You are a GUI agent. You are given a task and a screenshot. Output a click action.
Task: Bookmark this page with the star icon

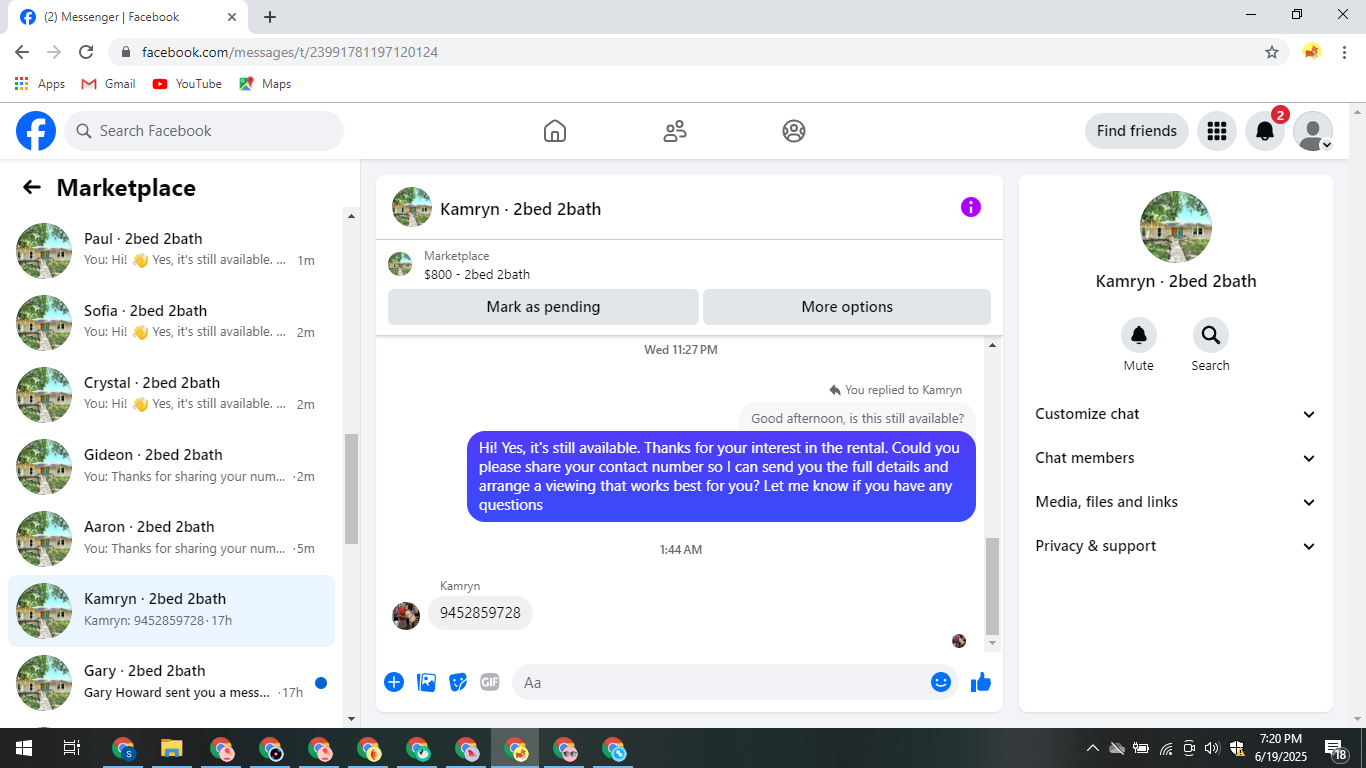pyautogui.click(x=1272, y=52)
